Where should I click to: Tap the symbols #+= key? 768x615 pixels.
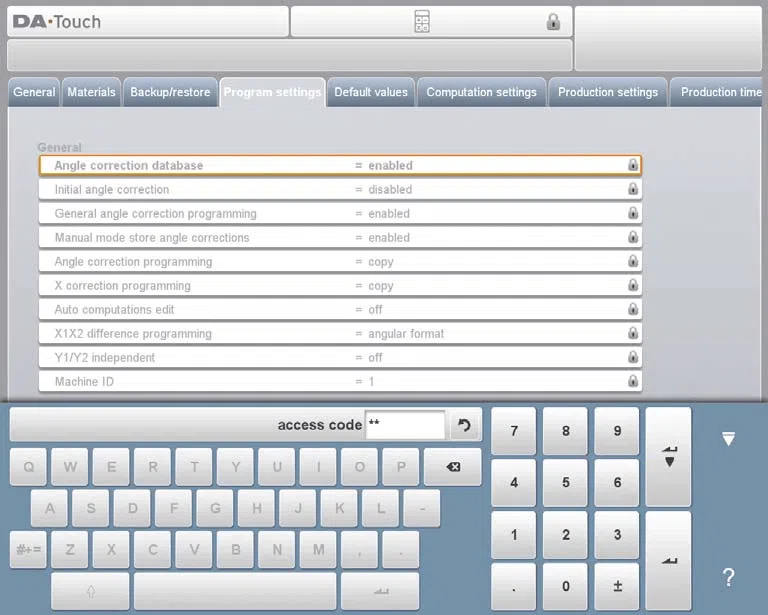(x=28, y=550)
